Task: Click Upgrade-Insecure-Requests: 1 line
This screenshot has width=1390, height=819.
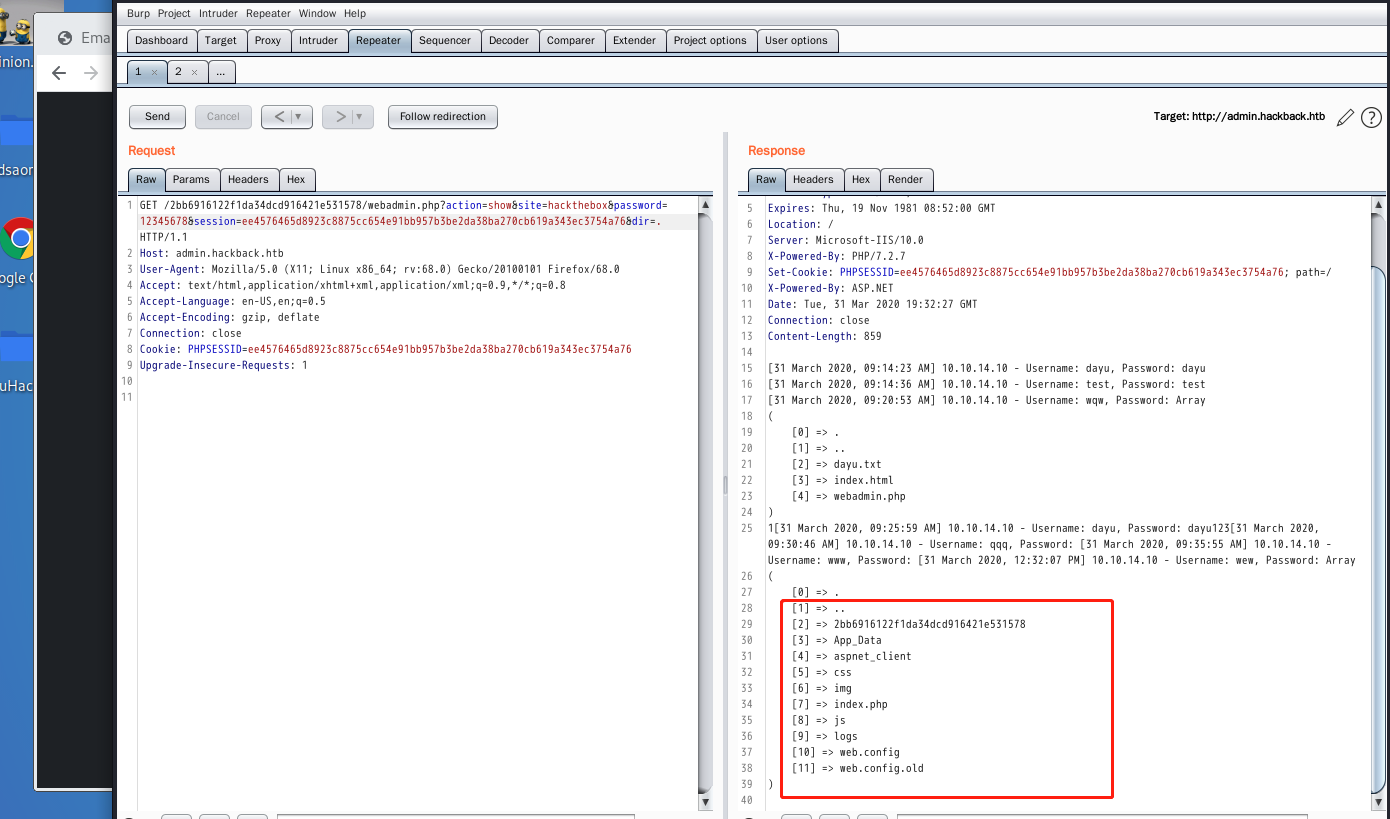Action: pyautogui.click(x=224, y=365)
